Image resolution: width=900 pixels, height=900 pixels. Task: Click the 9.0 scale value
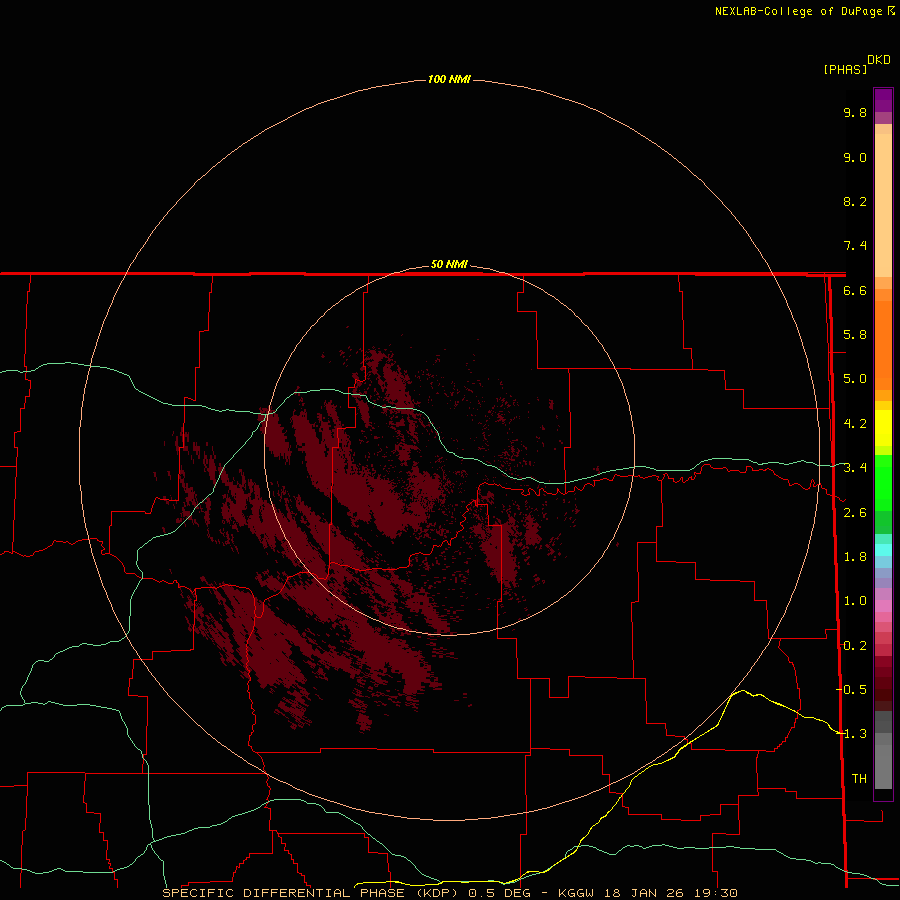[855, 157]
